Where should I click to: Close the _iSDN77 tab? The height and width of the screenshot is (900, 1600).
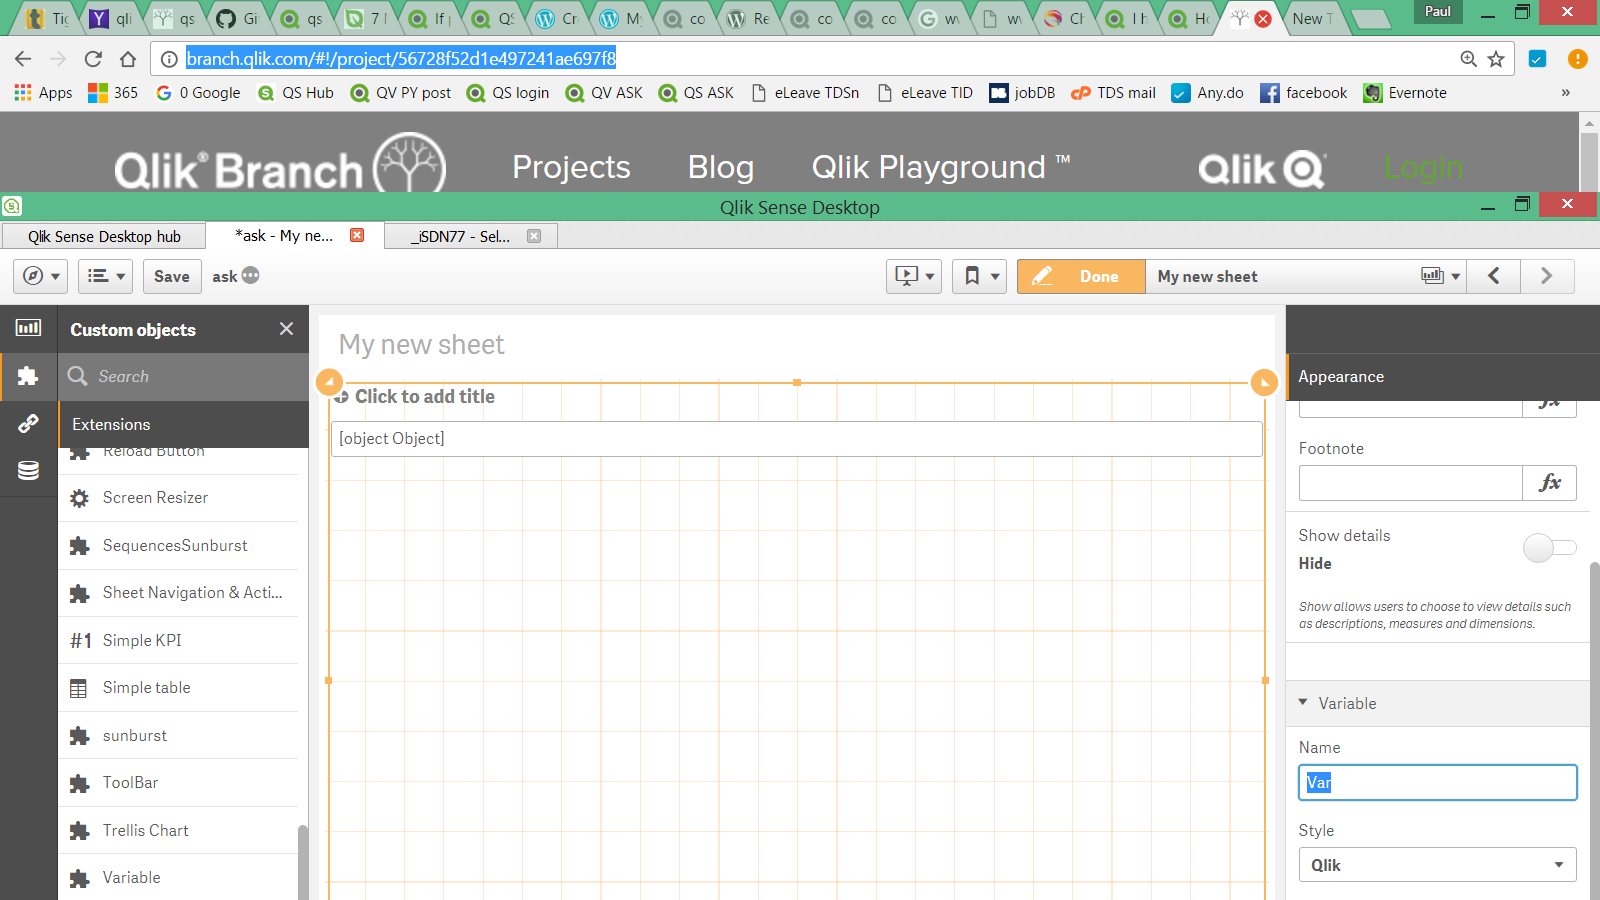534,236
